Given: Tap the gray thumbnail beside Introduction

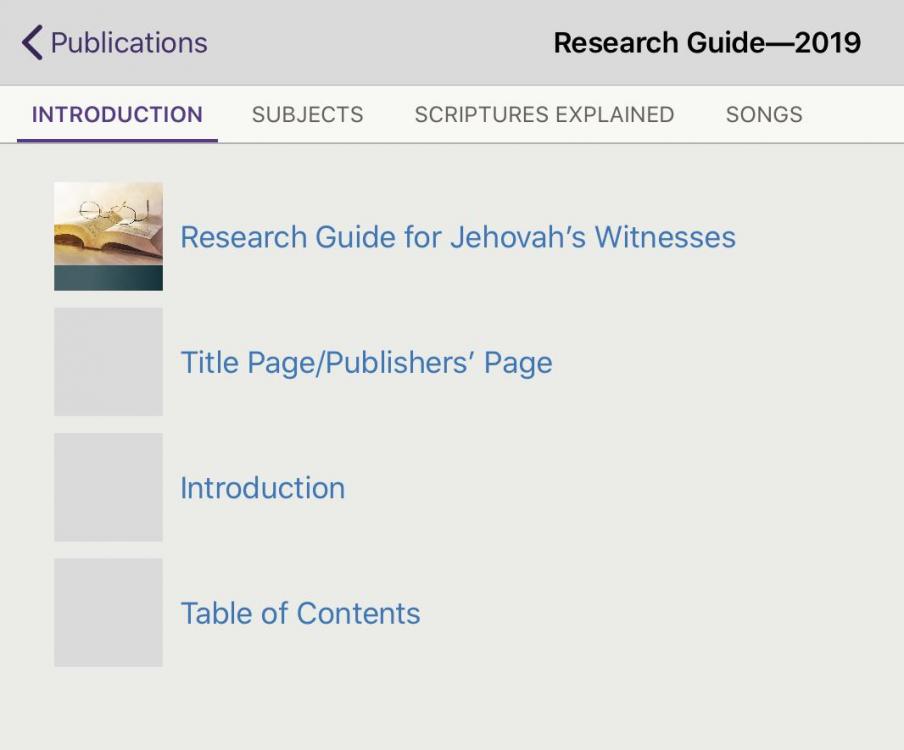Looking at the screenshot, I should [x=108, y=487].
